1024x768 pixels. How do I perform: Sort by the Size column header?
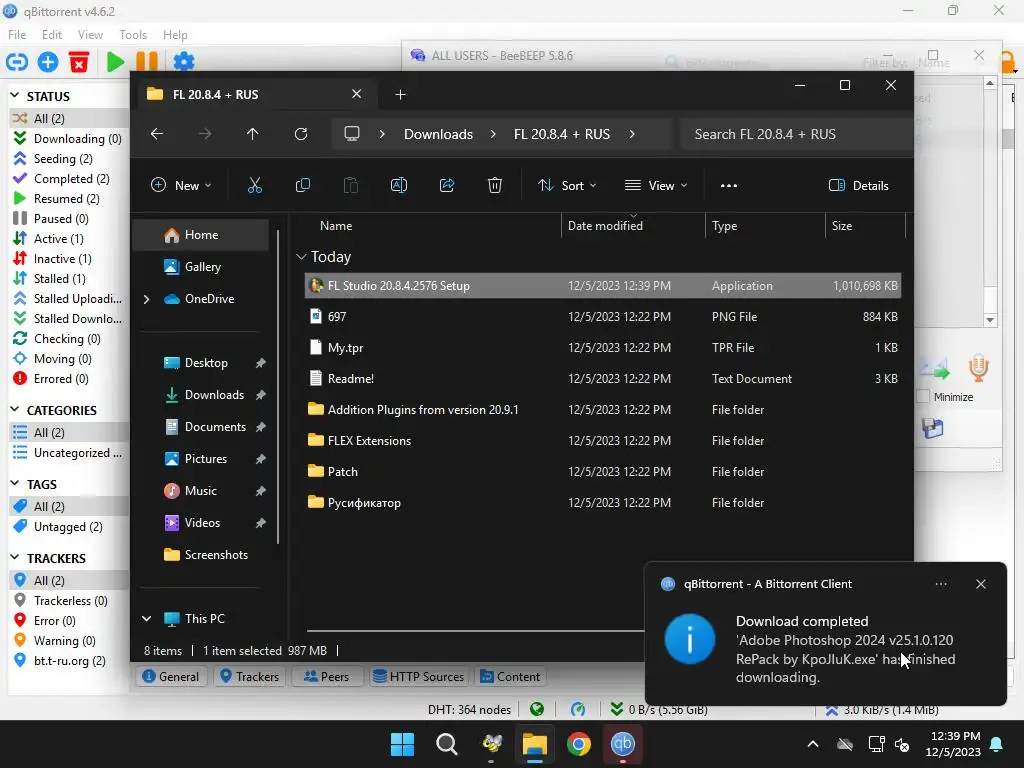point(865,226)
